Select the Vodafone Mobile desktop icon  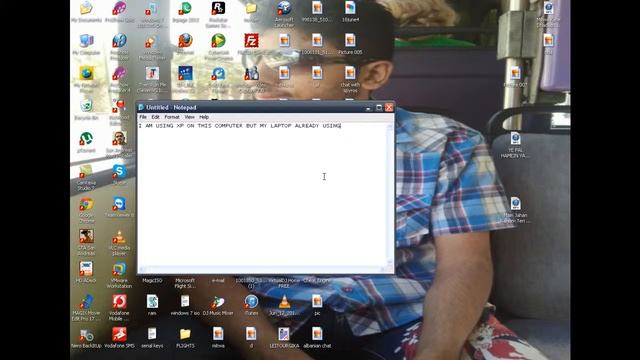tap(119, 308)
